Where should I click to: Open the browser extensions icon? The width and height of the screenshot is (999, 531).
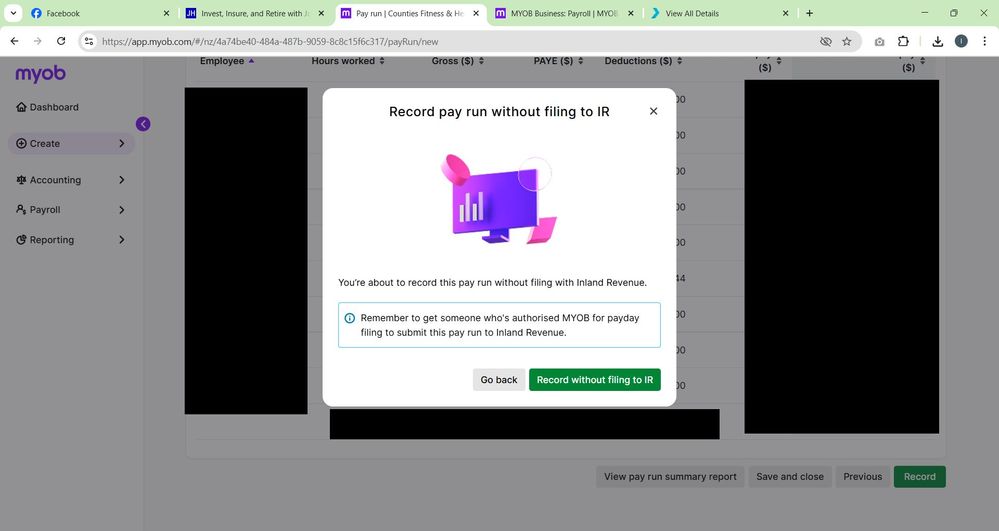tap(903, 42)
